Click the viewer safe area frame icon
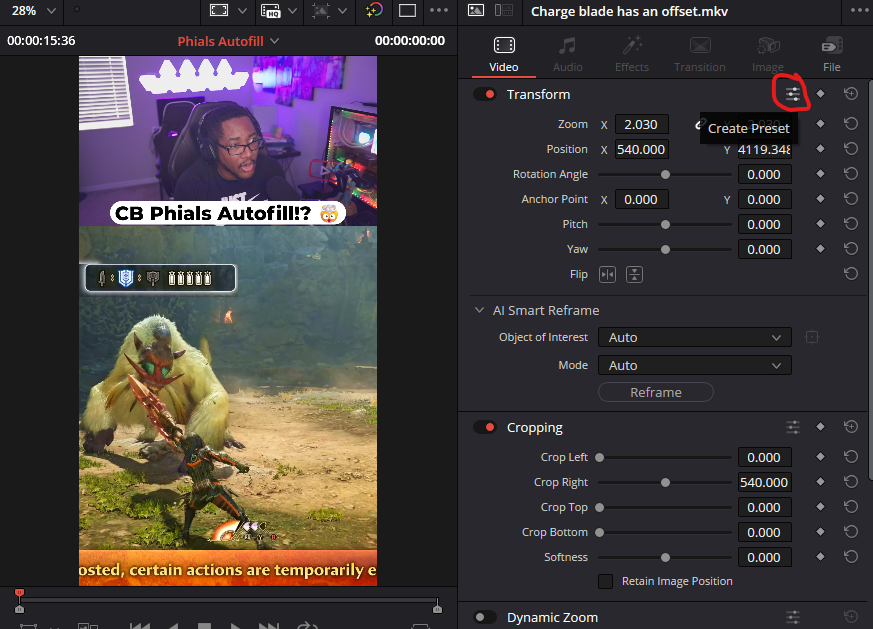873x629 pixels. pyautogui.click(x=219, y=11)
